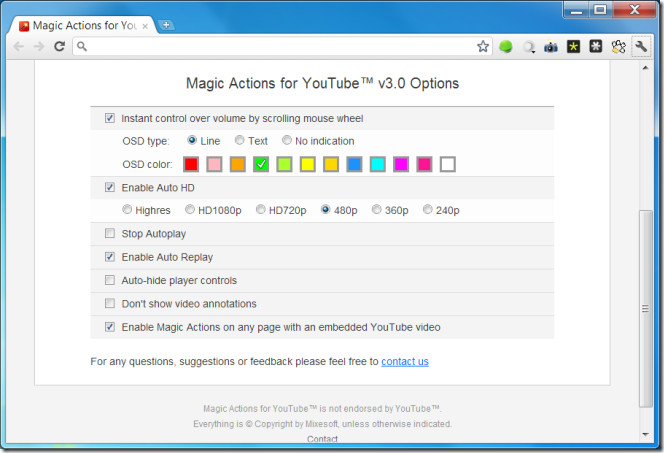Pick the magenta OSD color swatch
This screenshot has width=664, height=453.
pos(401,164)
